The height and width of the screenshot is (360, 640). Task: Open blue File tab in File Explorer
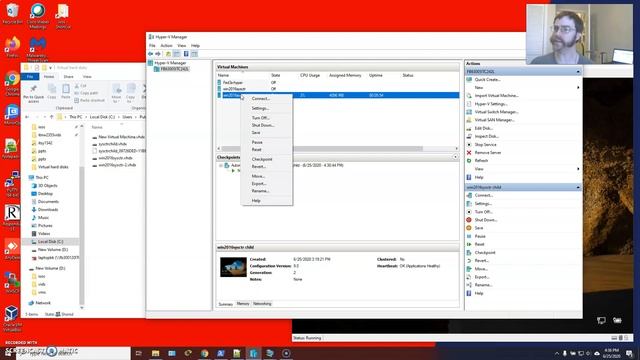click(30, 77)
